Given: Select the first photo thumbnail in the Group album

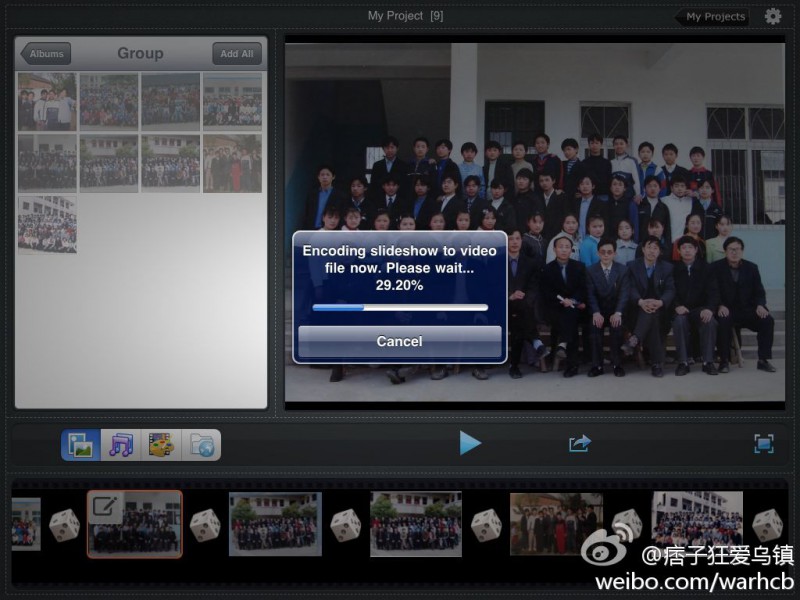Looking at the screenshot, I should click(47, 102).
